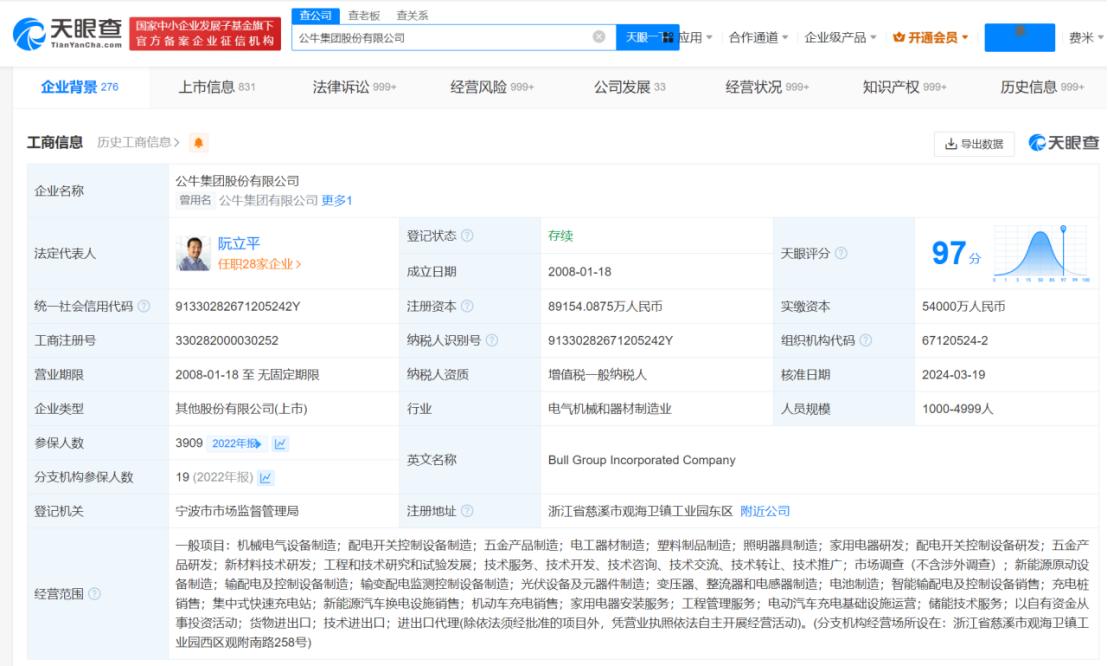Screen dimensions: 1108x666
Task: Open the 阮立平 name link
Action: tap(239, 244)
